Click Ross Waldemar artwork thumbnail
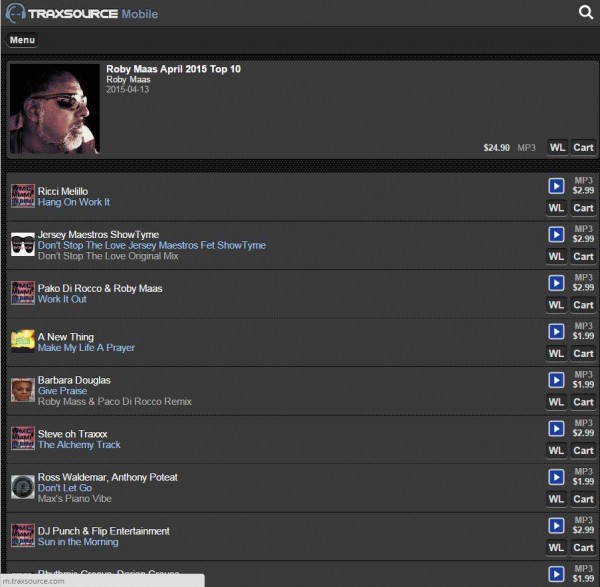Image resolution: width=600 pixels, height=587 pixels. pyautogui.click(x=23, y=487)
